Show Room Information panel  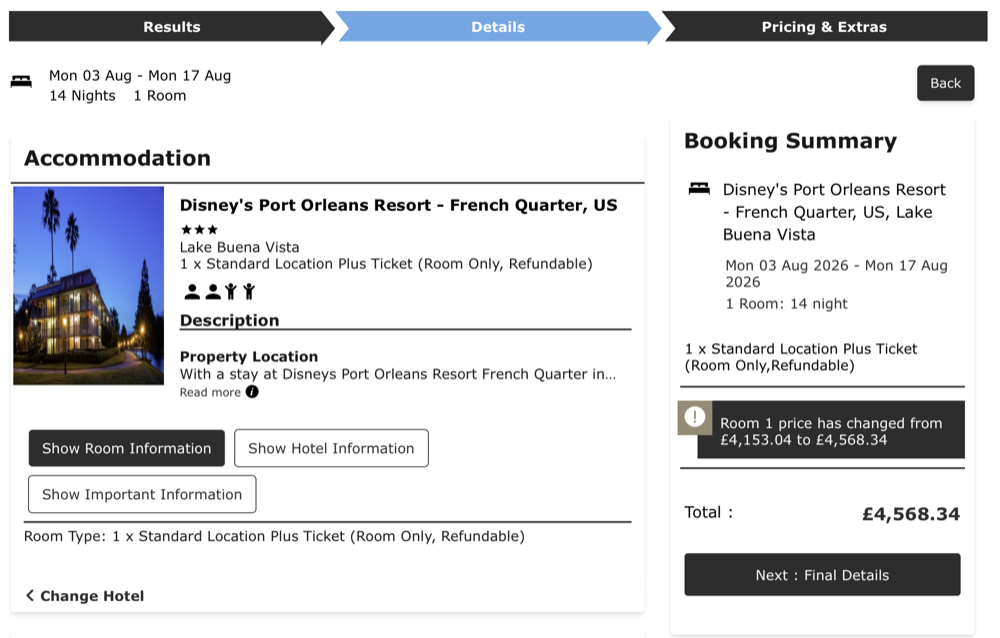pos(126,448)
